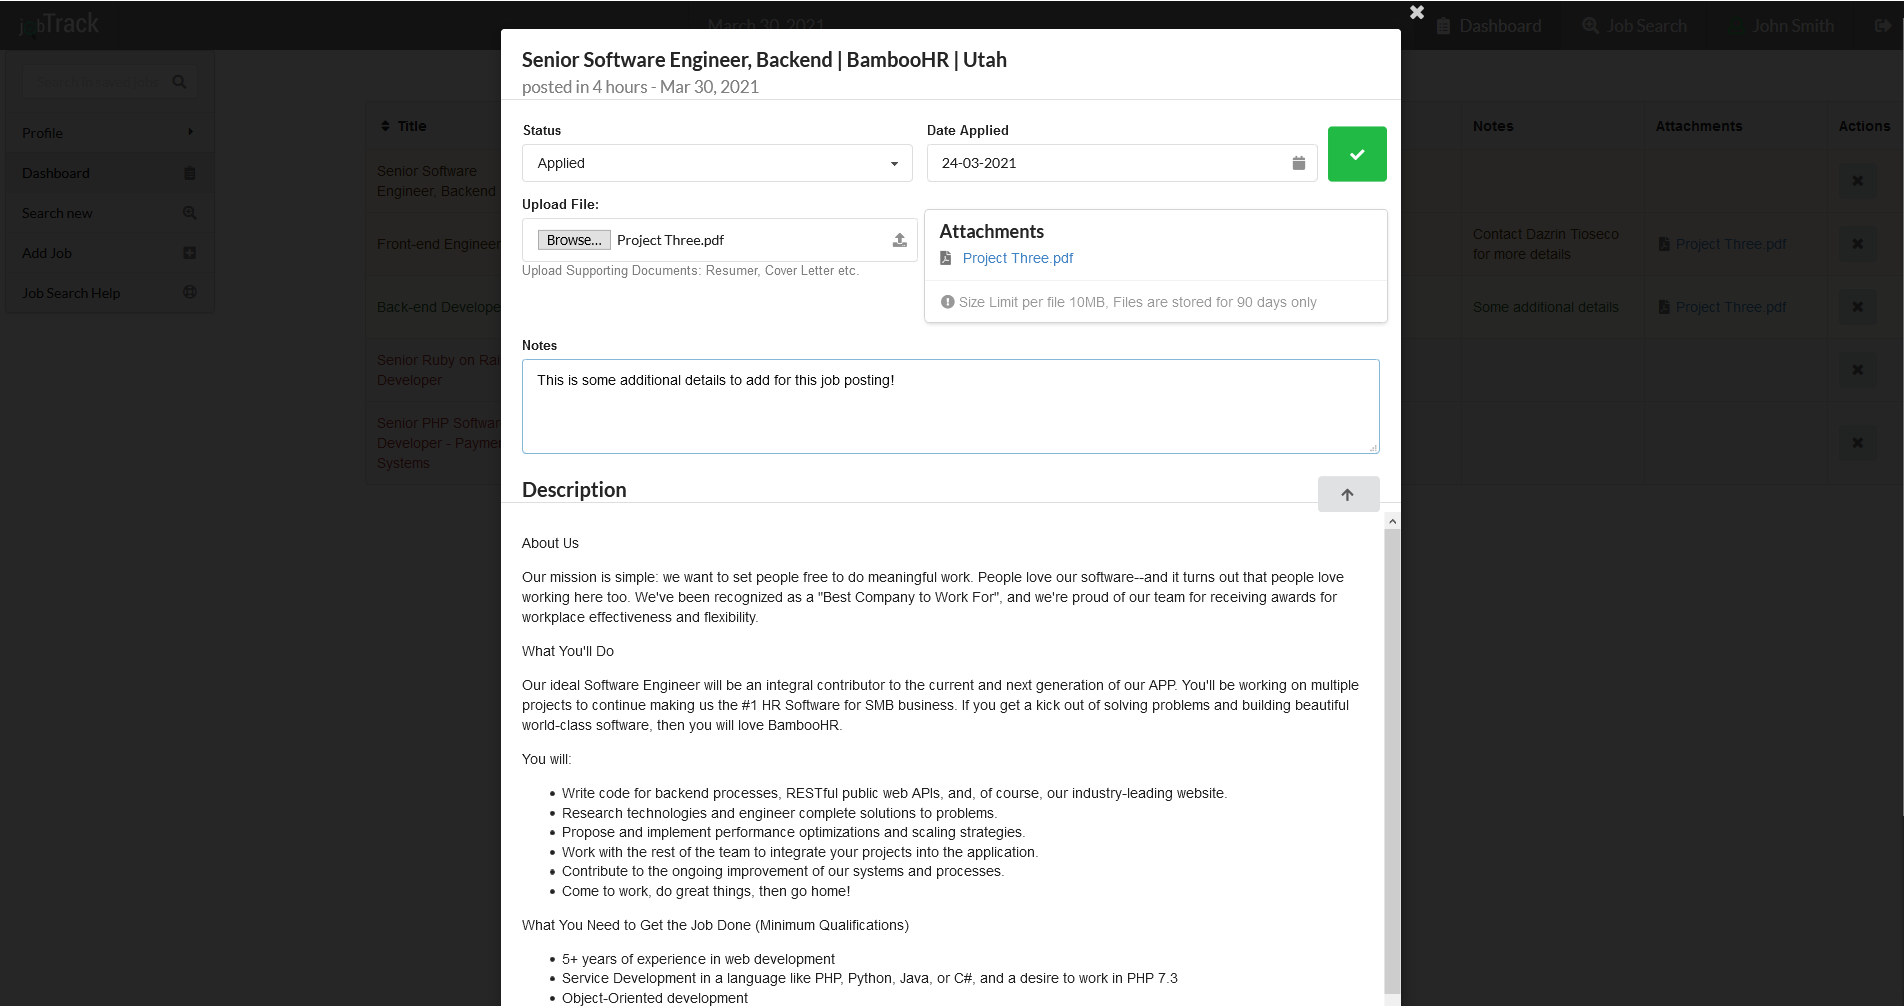Open Dashboard in the top navigation

click(1490, 26)
